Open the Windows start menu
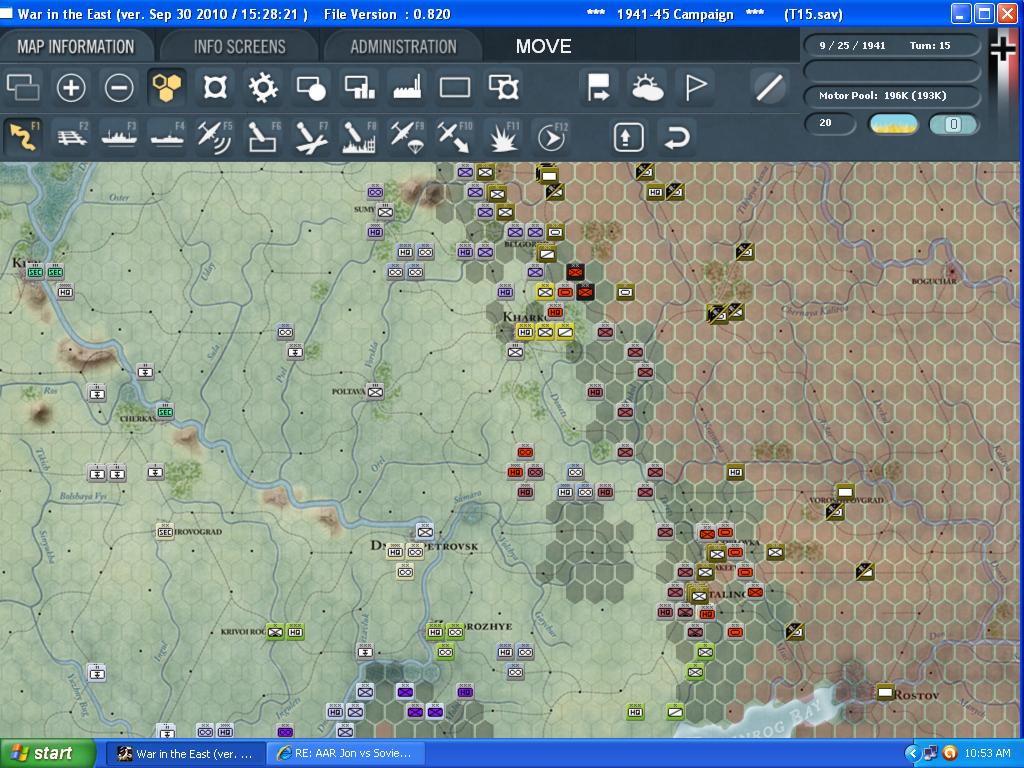The height and width of the screenshot is (768, 1024). click(46, 754)
